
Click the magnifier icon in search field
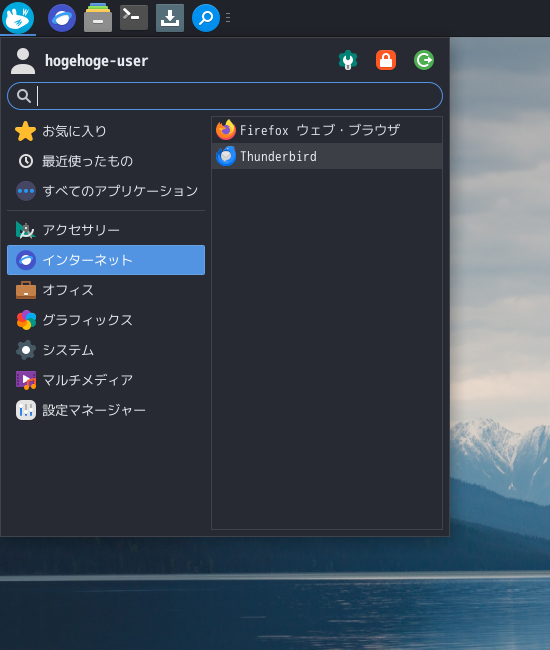point(24,96)
